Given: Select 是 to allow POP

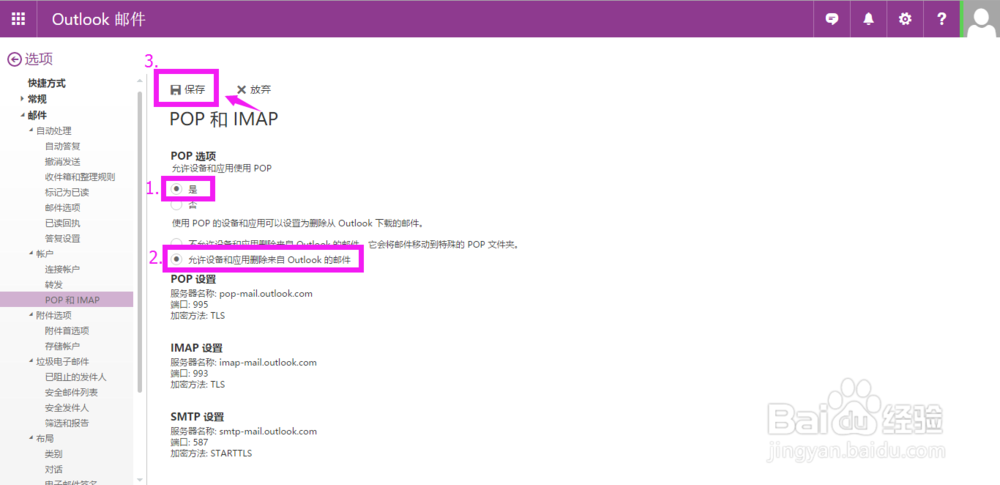Looking at the screenshot, I should 177,189.
